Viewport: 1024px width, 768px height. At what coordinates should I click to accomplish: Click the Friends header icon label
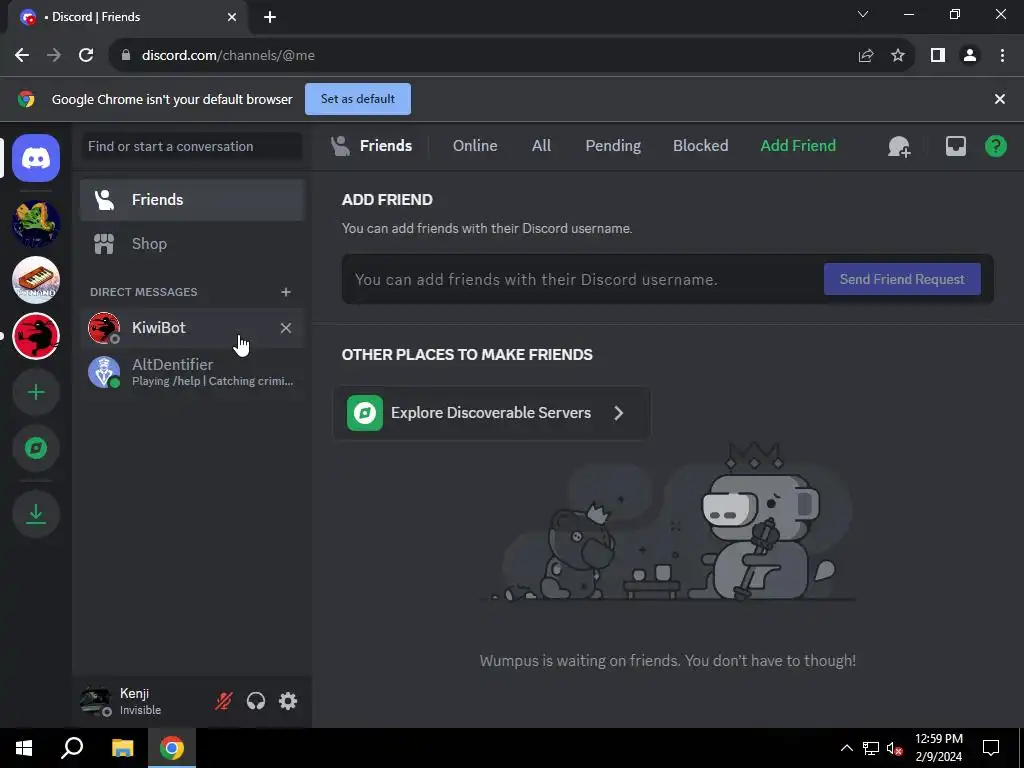coord(371,146)
